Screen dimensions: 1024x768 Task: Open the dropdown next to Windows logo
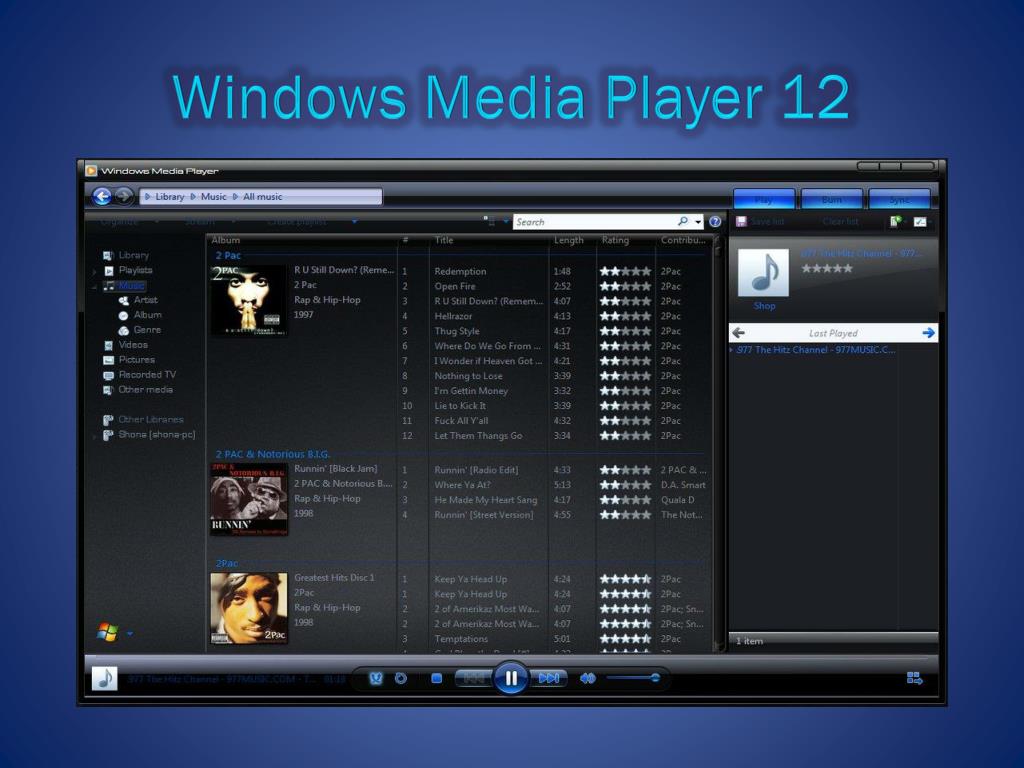pos(130,633)
